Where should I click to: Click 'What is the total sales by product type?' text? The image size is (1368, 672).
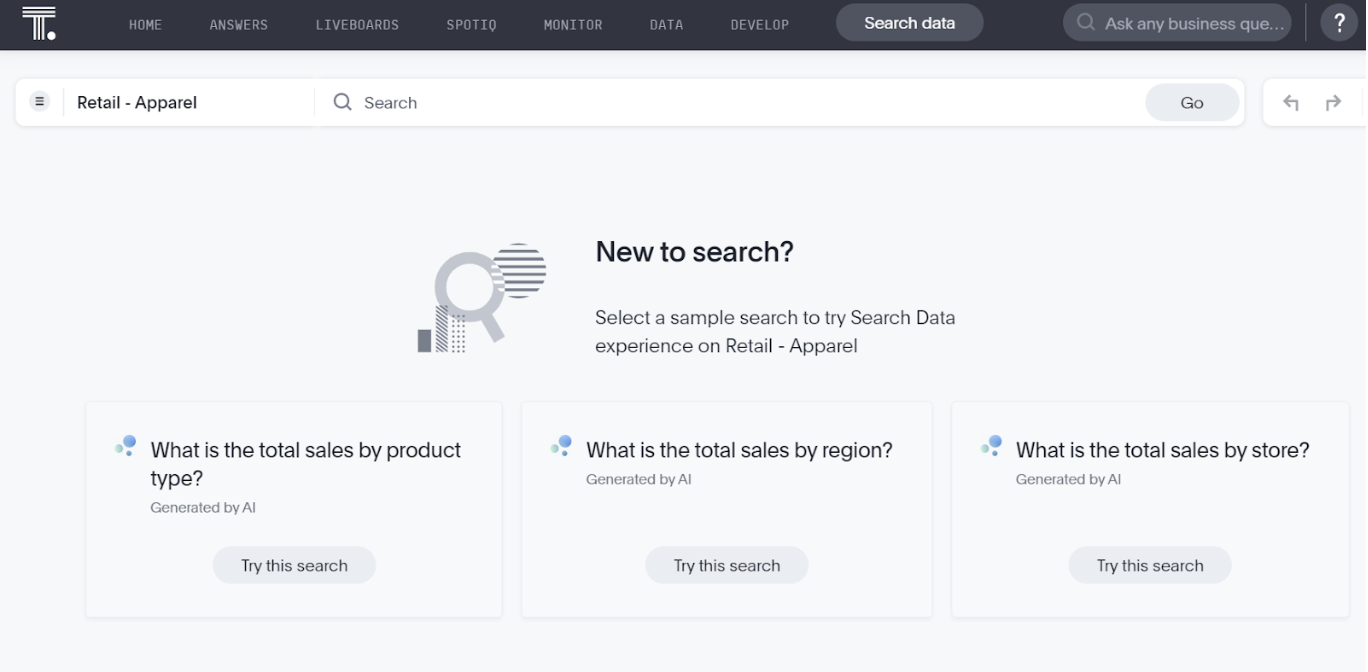click(306, 464)
